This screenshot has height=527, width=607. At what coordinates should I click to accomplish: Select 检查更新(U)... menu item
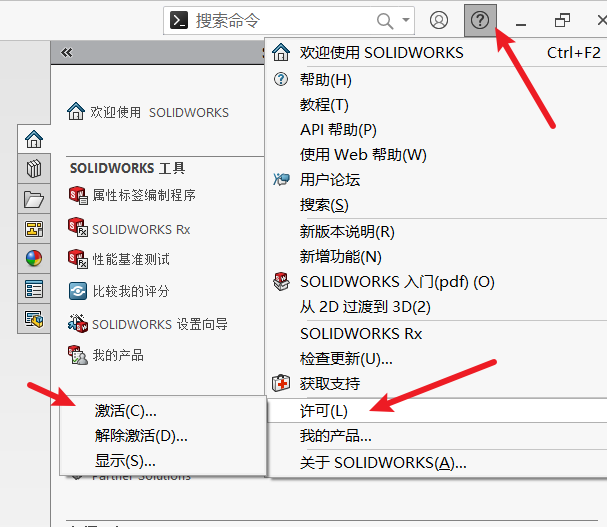[436, 359]
